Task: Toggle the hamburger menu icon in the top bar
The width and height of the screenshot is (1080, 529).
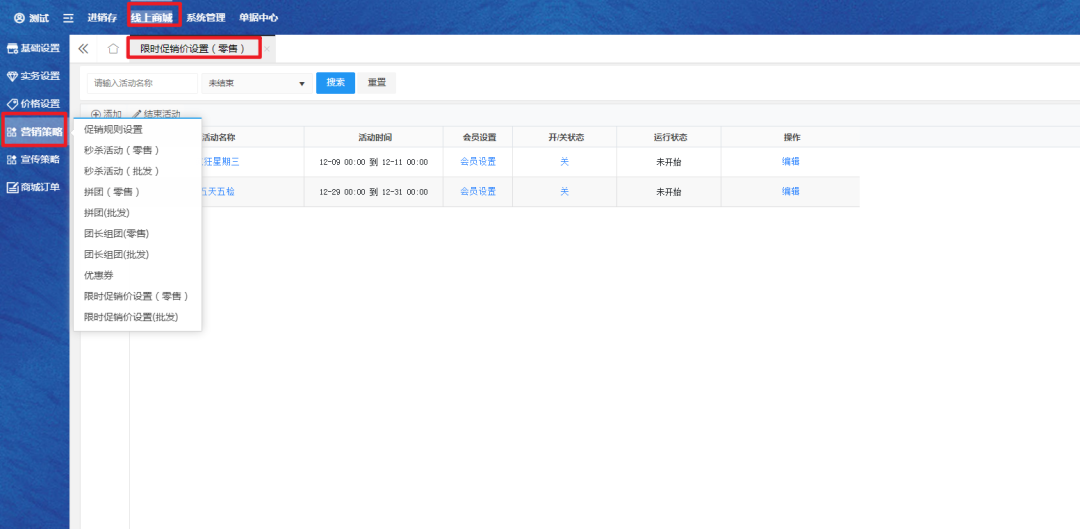Action: pos(68,18)
